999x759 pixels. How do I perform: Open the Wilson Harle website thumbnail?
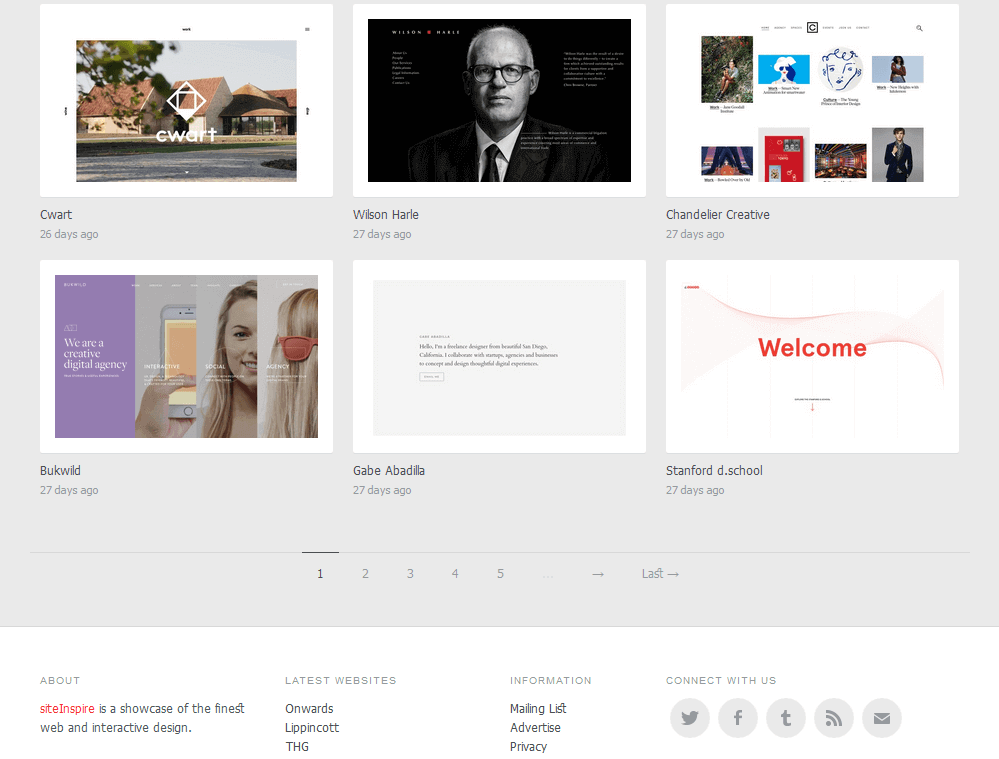(x=500, y=101)
